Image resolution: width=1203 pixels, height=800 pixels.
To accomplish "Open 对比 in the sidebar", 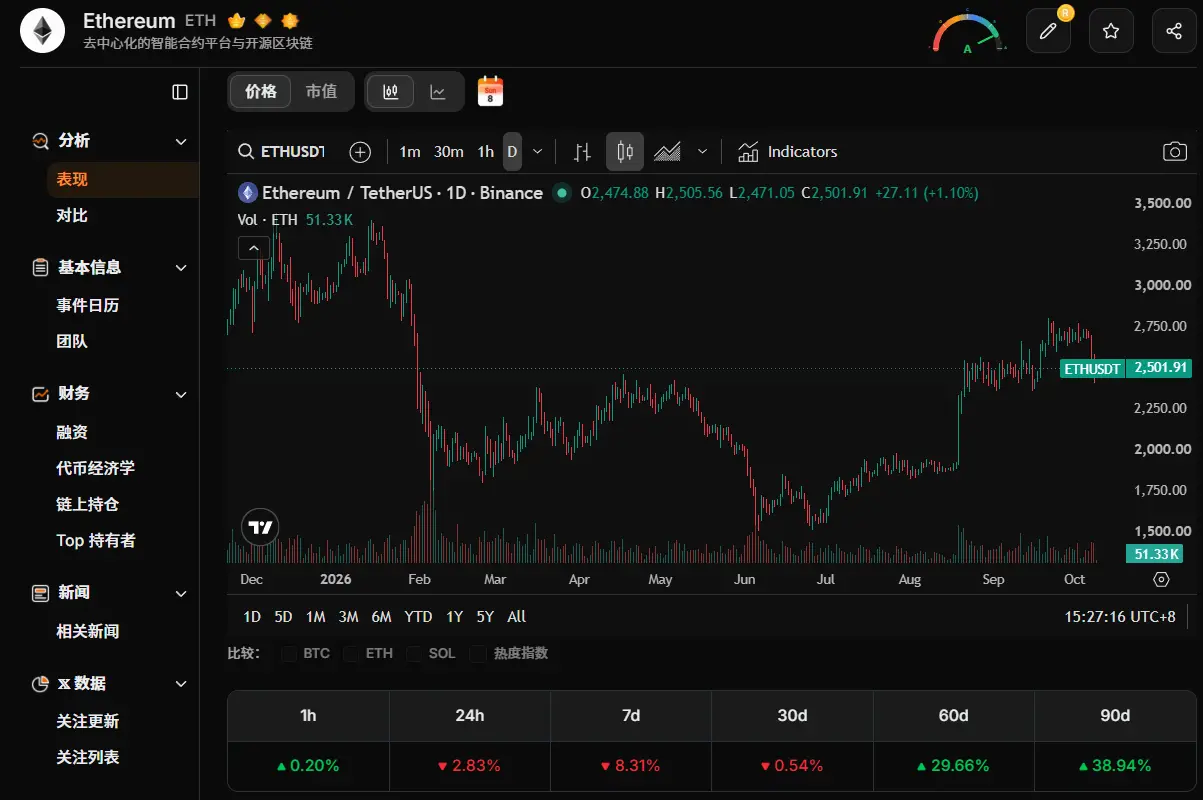I will click(x=72, y=216).
